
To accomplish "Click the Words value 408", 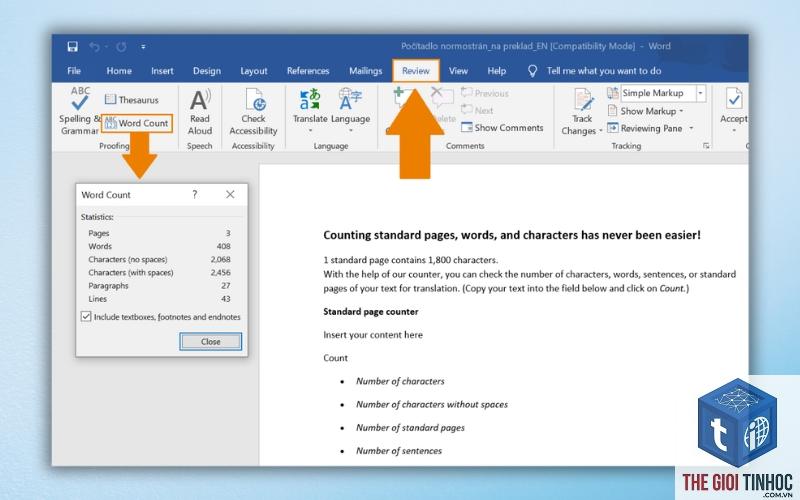I will pyautogui.click(x=223, y=246).
